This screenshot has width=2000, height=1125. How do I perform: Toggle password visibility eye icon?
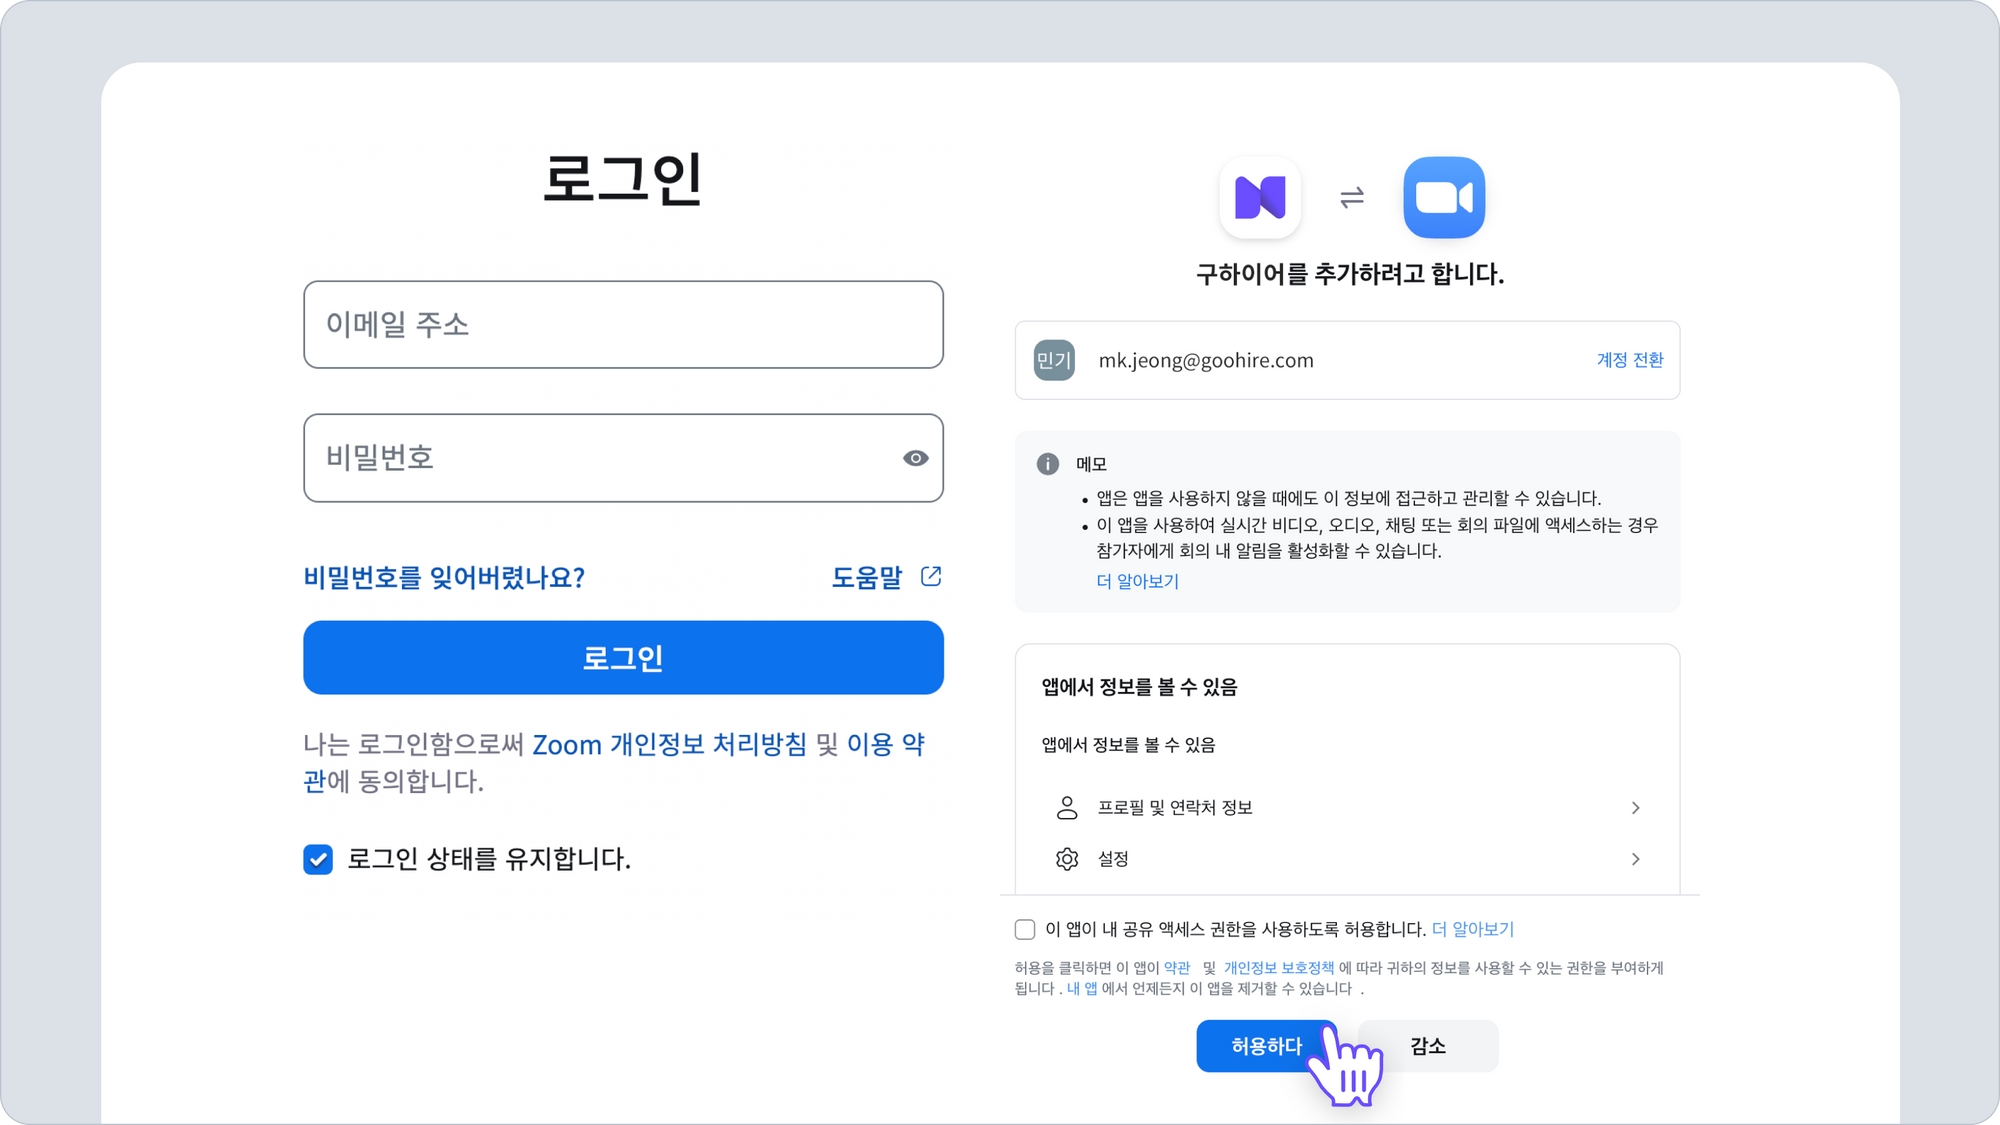pos(915,458)
